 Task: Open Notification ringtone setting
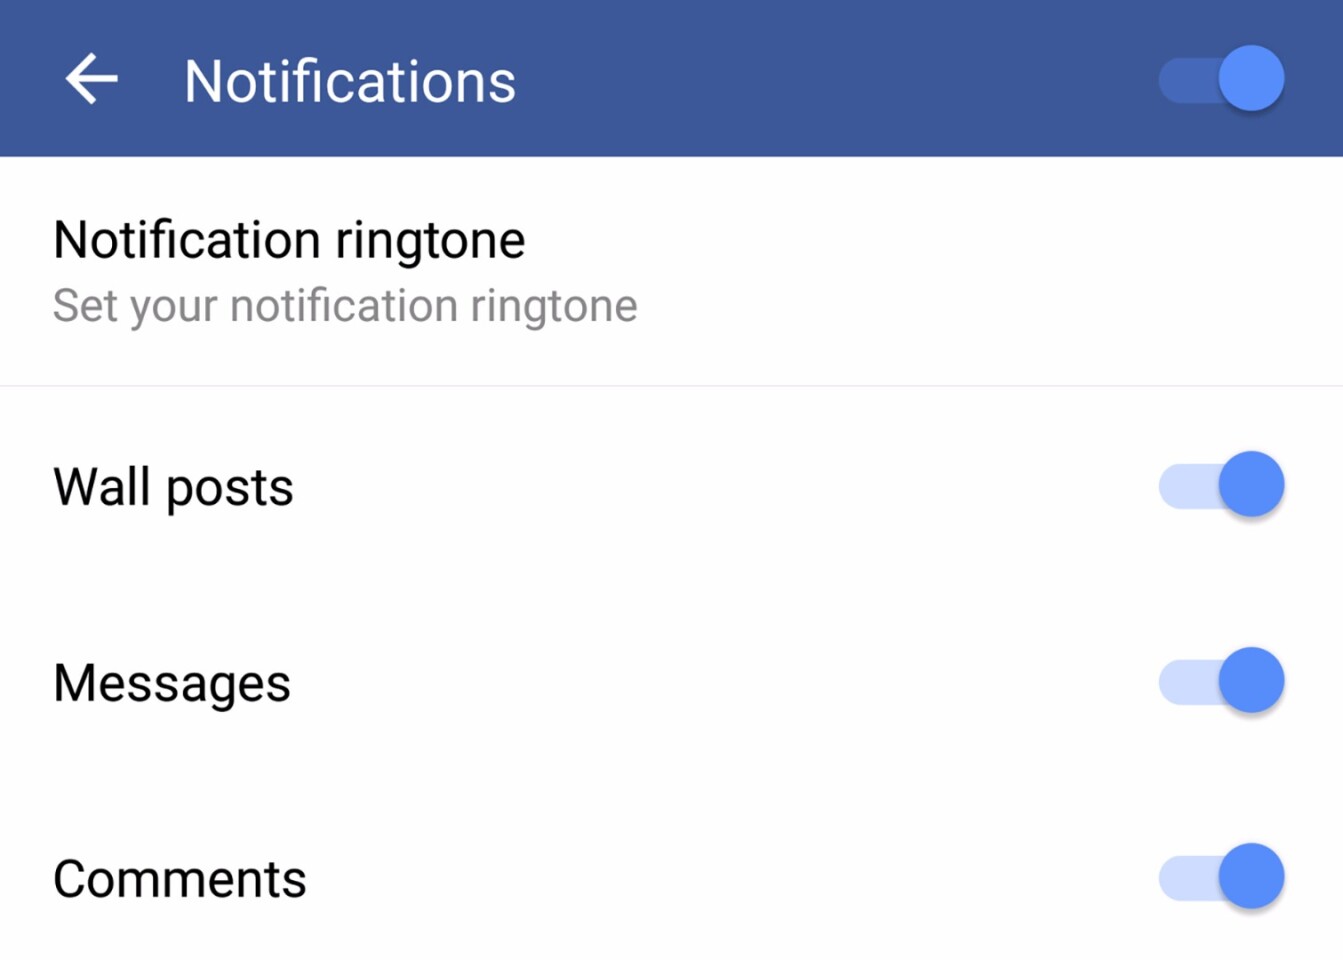[289, 241]
